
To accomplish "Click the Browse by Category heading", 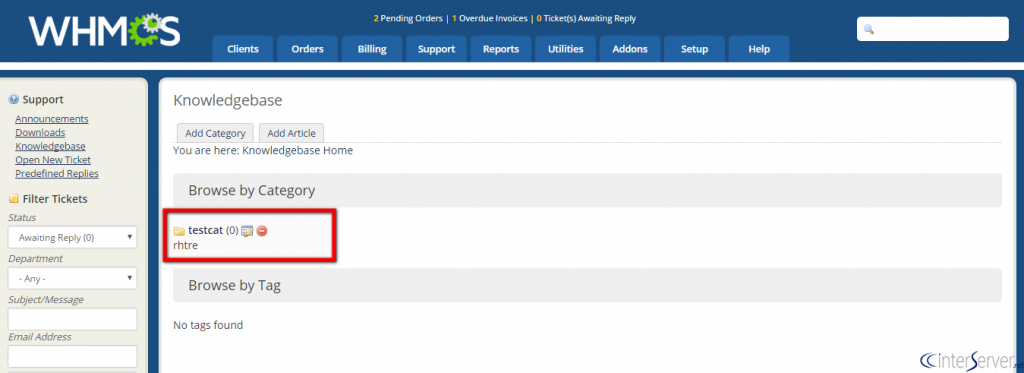I will 252,191.
